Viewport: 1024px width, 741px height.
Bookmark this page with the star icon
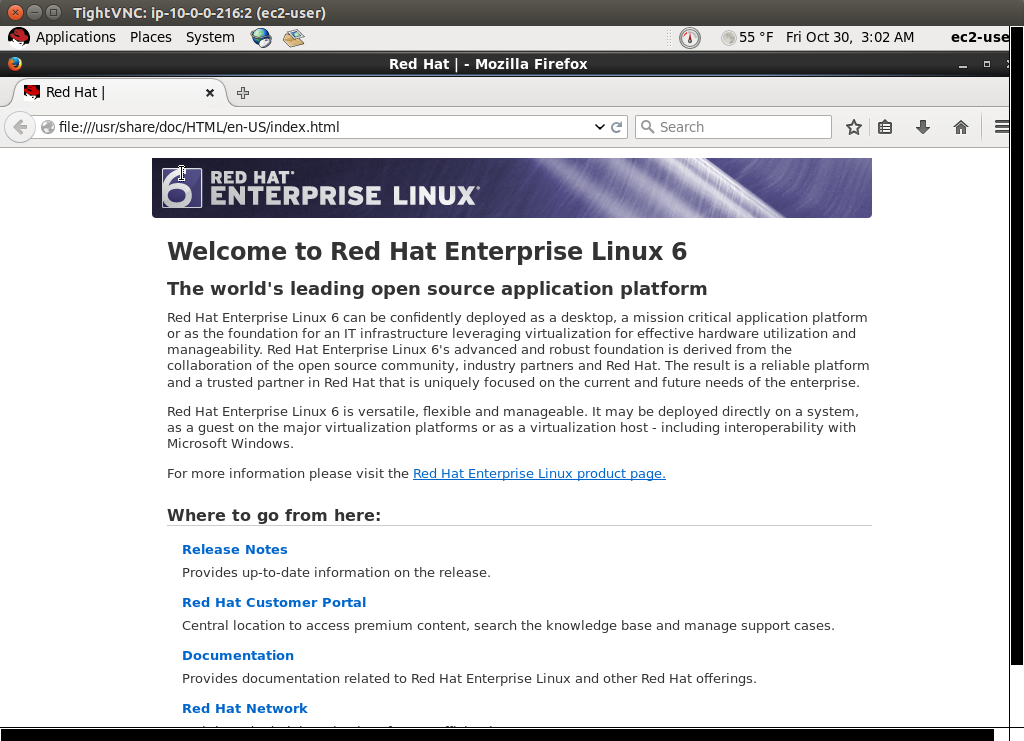pyautogui.click(x=854, y=127)
